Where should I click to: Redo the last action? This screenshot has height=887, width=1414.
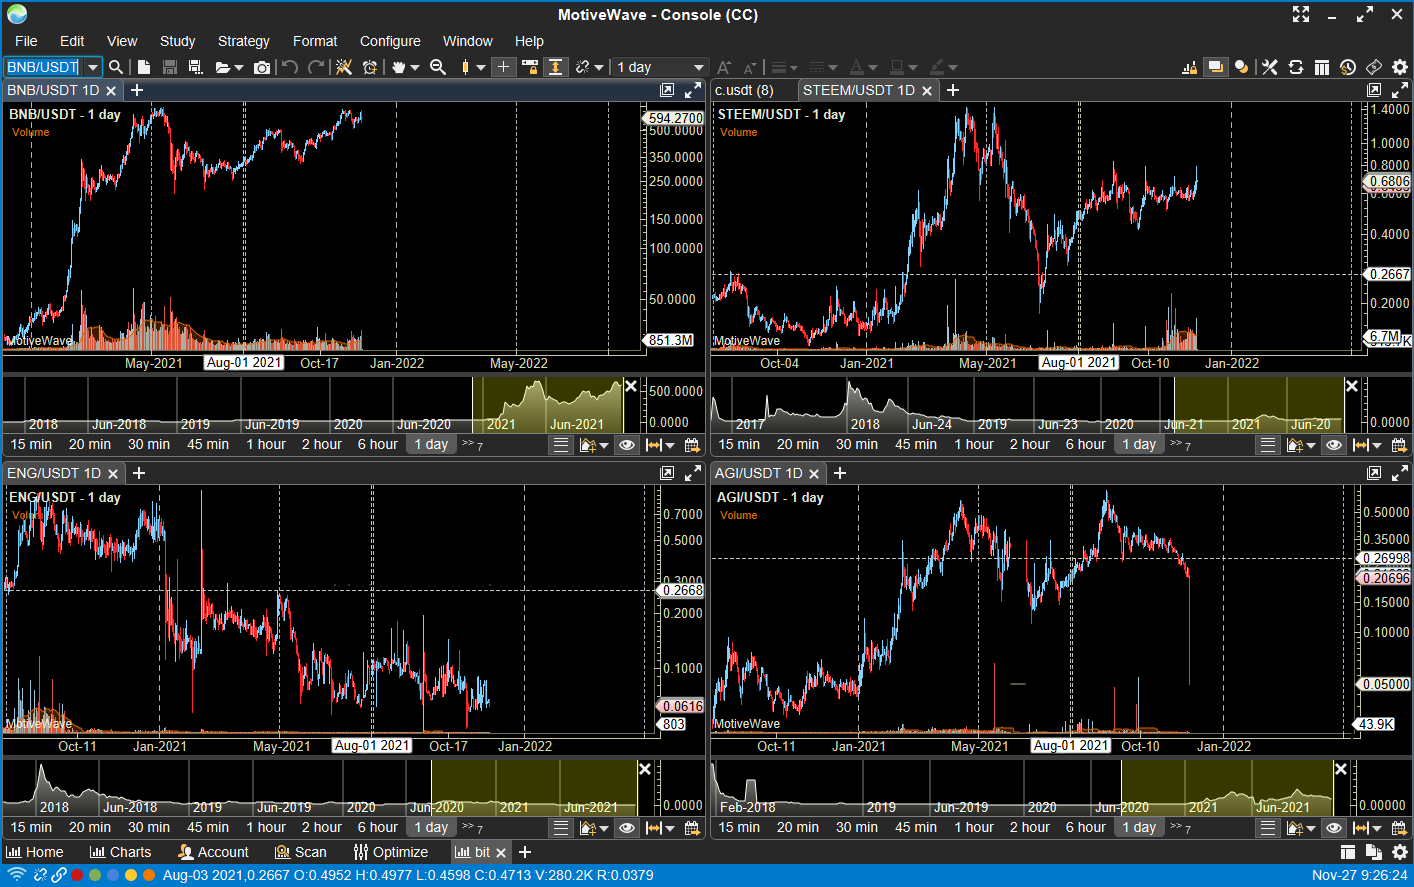click(316, 67)
